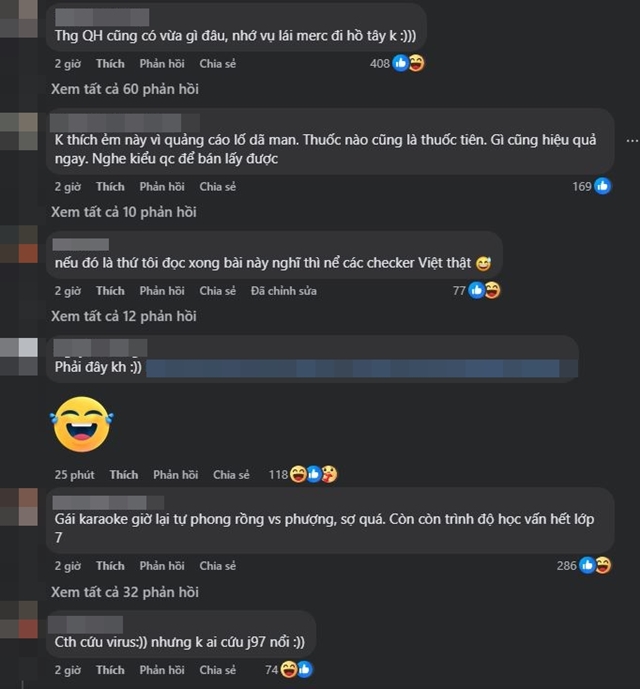640x689 pixels.
Task: Click the 25 phút timestamp
Action: click(75, 475)
